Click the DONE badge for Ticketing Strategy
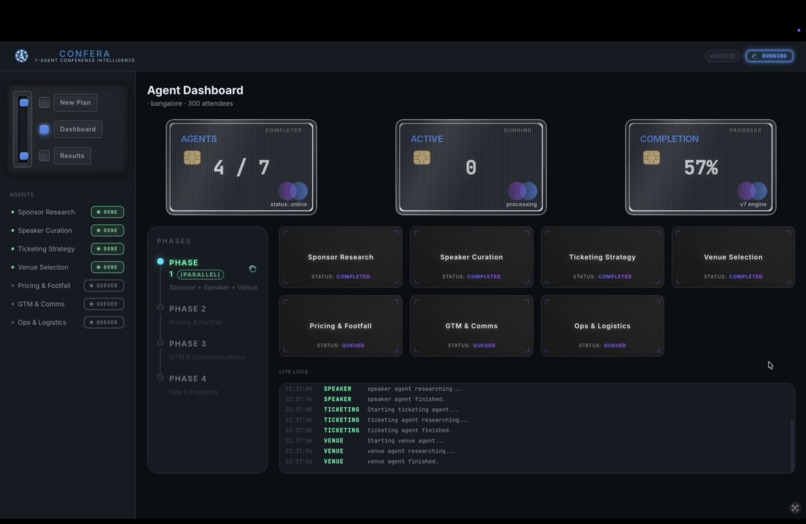The image size is (806, 524). pyautogui.click(x=107, y=249)
